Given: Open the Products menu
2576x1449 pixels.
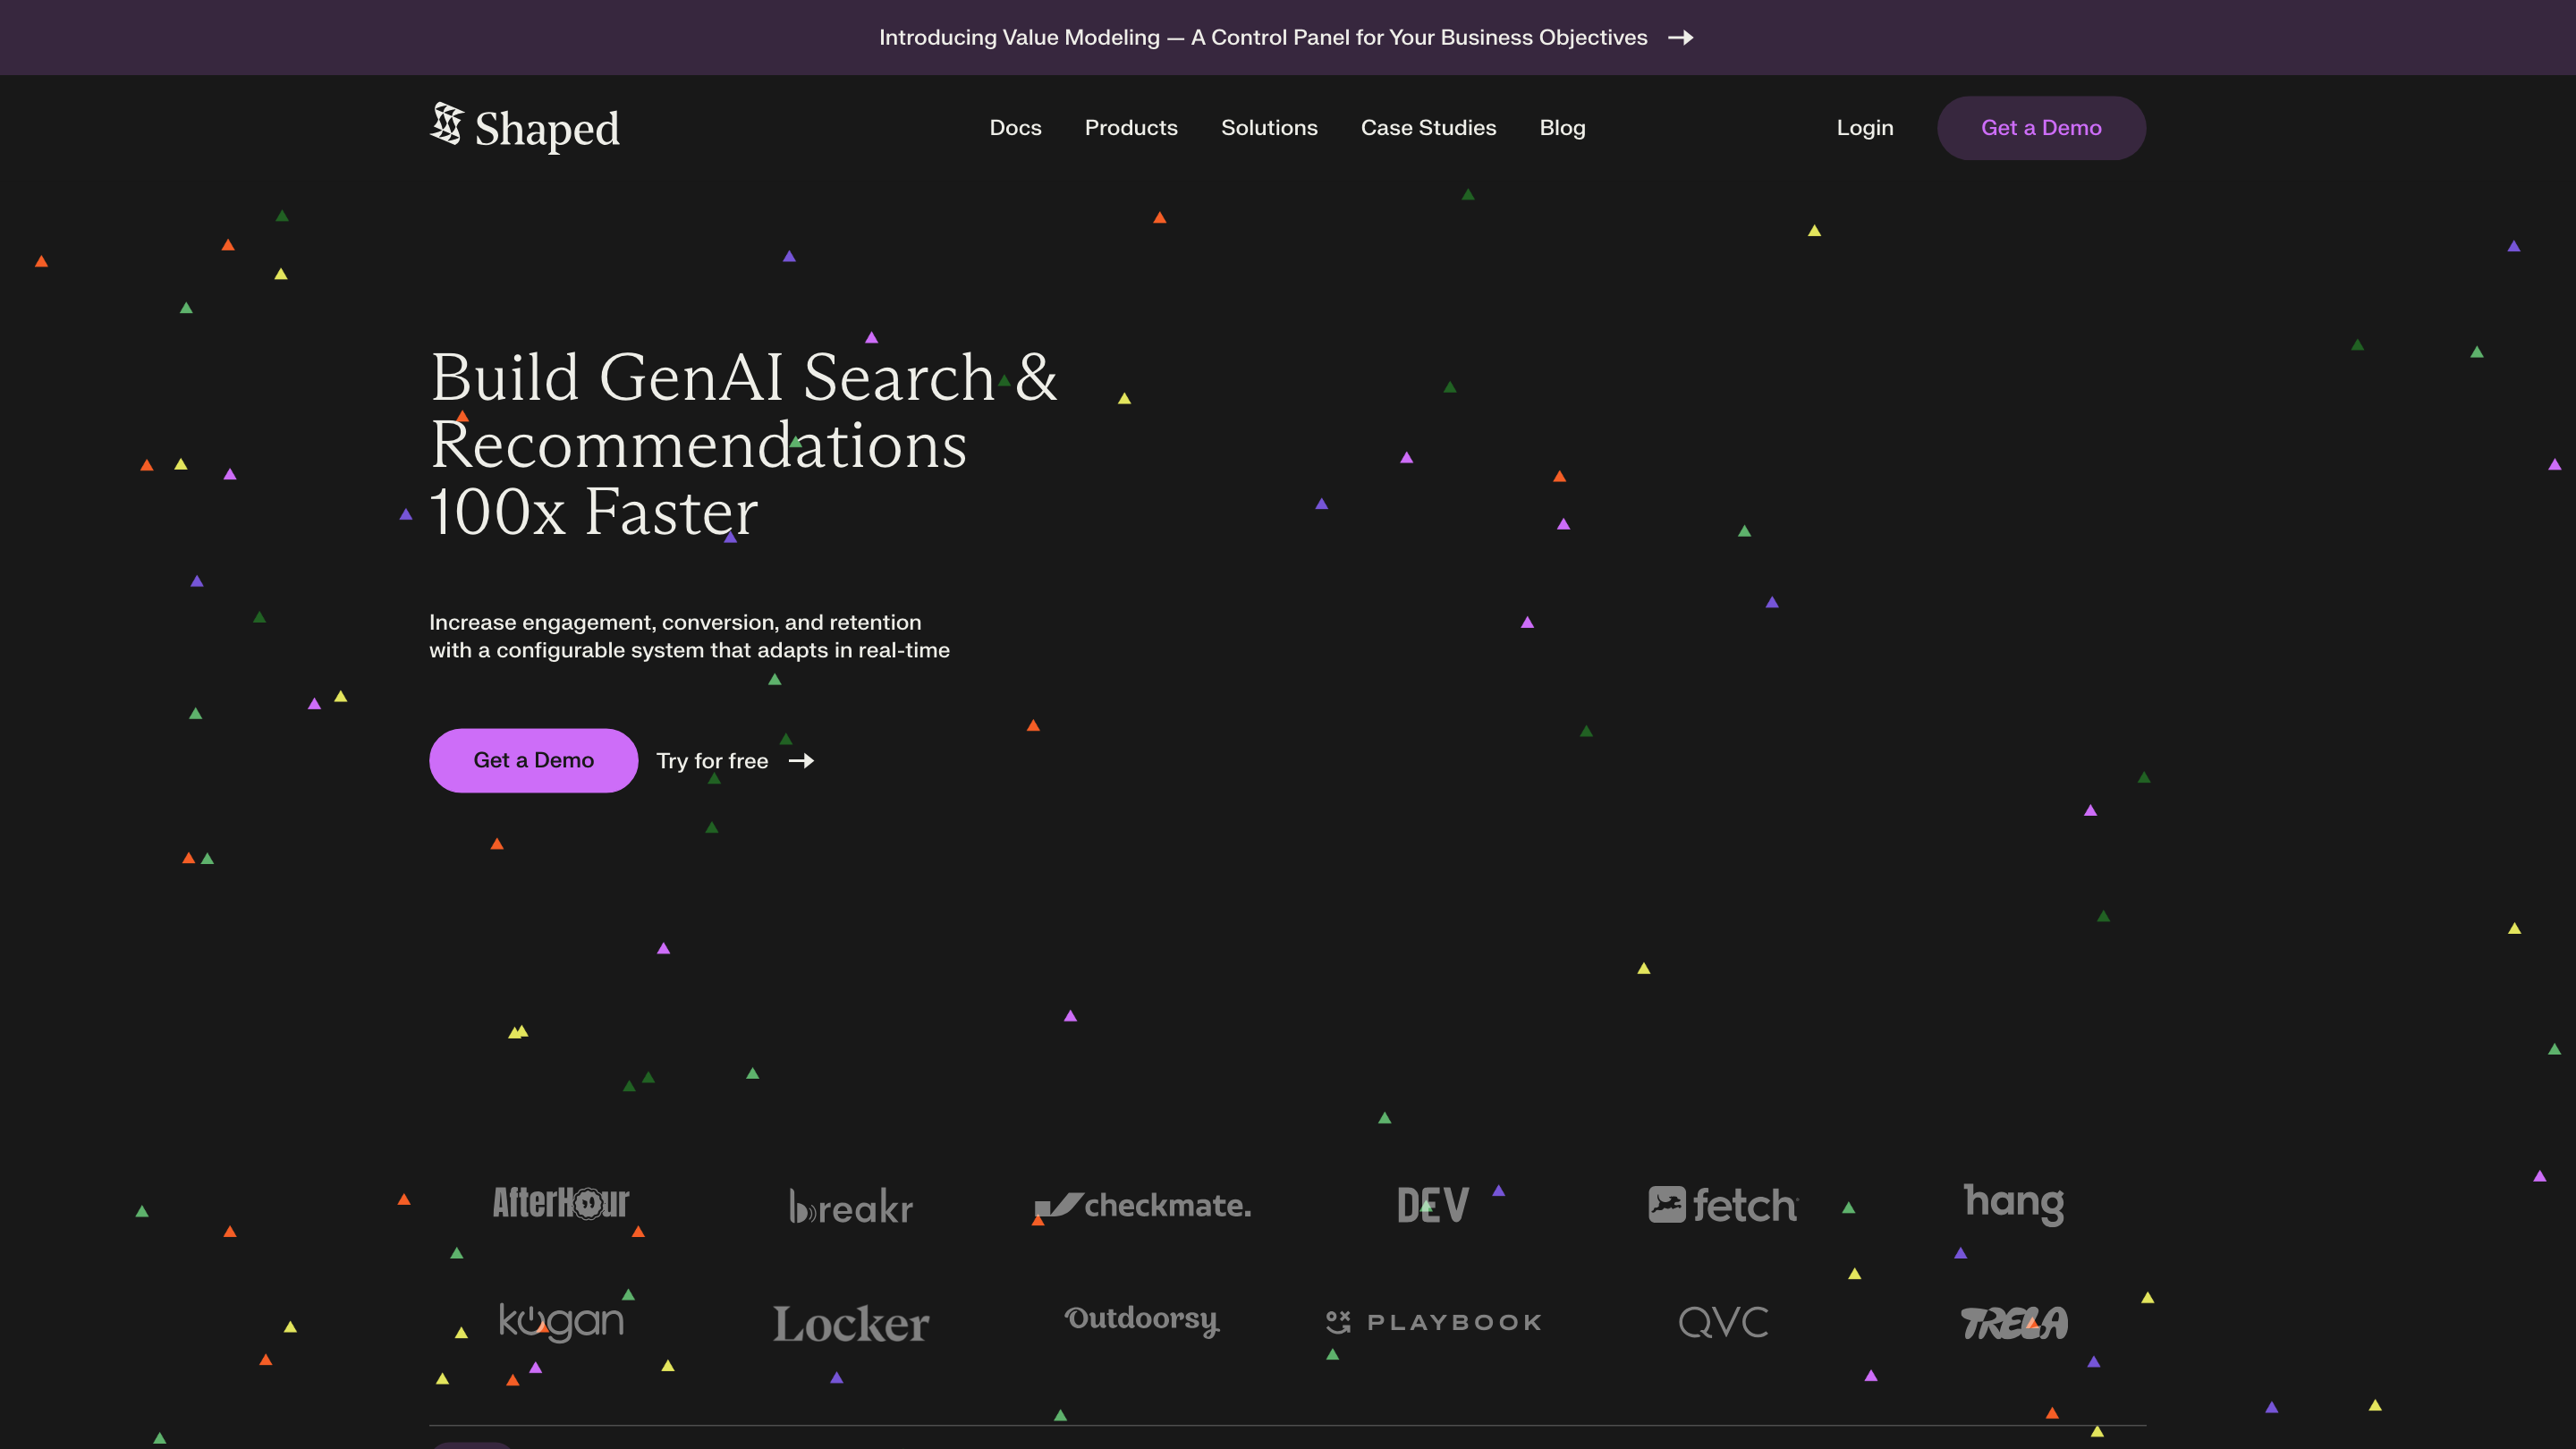Looking at the screenshot, I should [1131, 128].
